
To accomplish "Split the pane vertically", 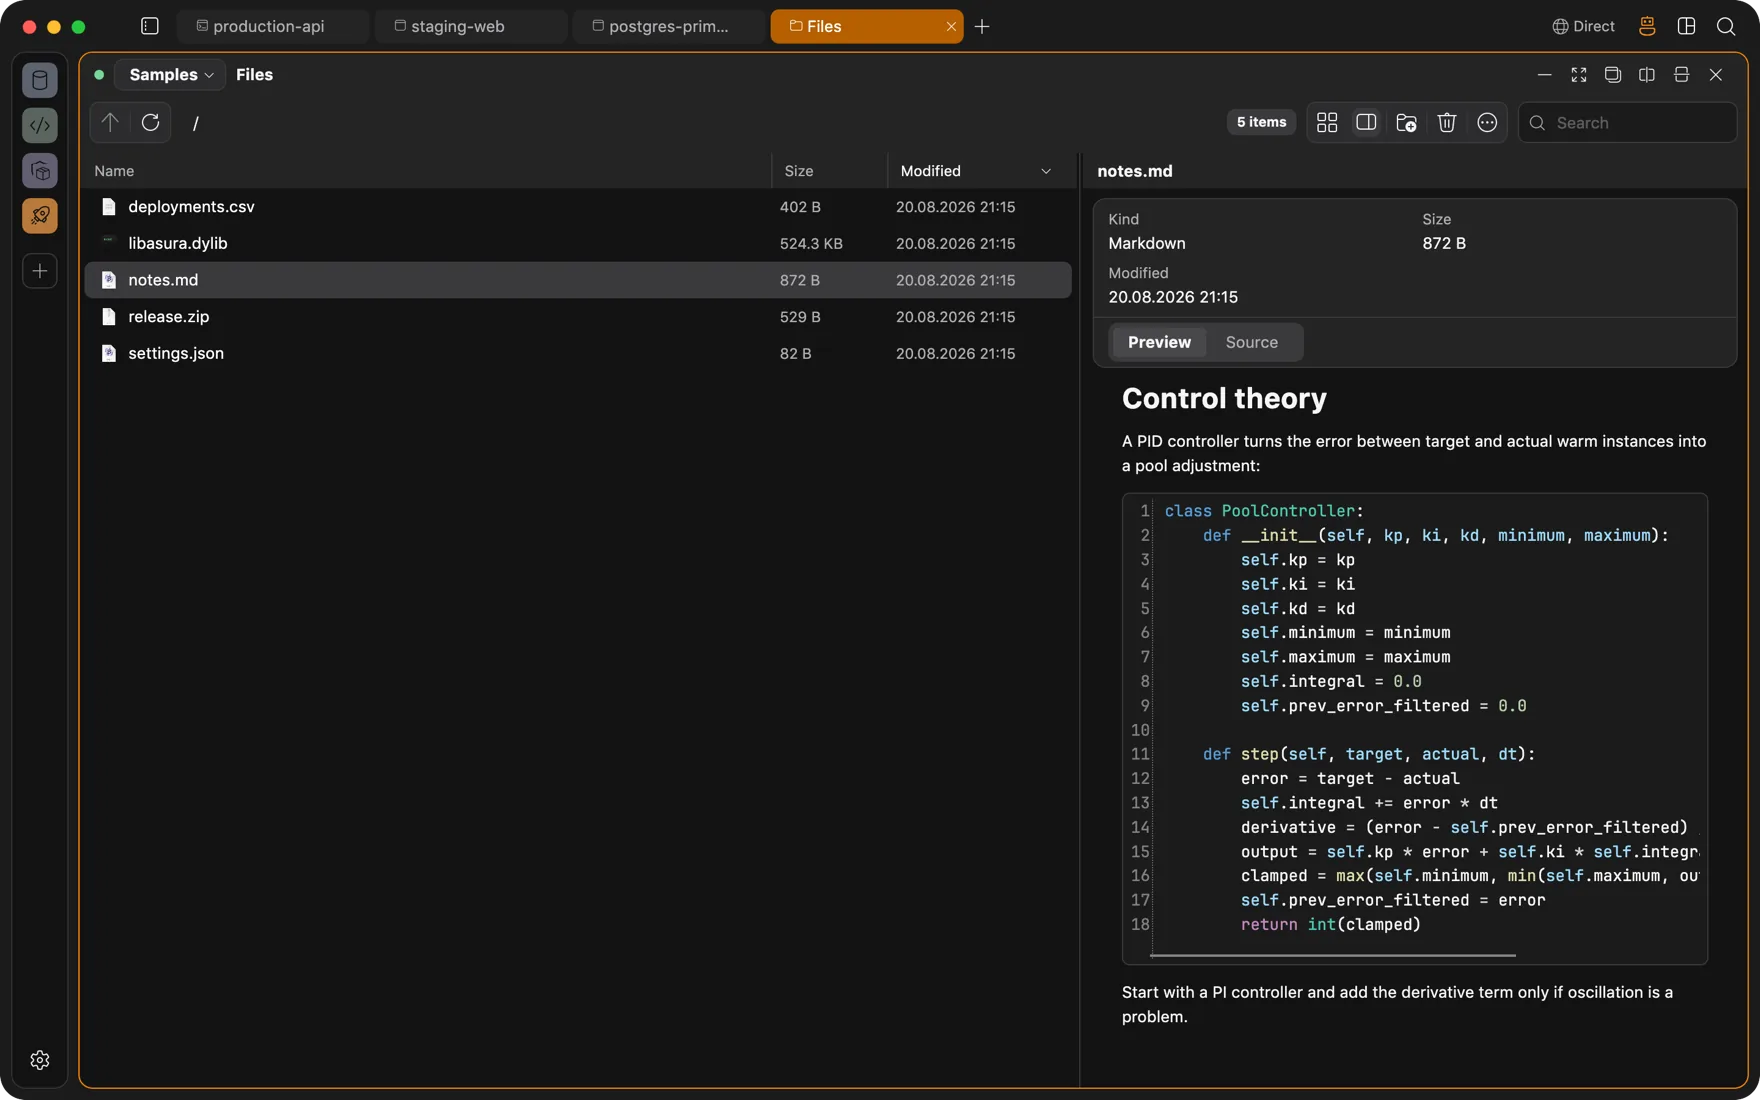I will point(1647,75).
